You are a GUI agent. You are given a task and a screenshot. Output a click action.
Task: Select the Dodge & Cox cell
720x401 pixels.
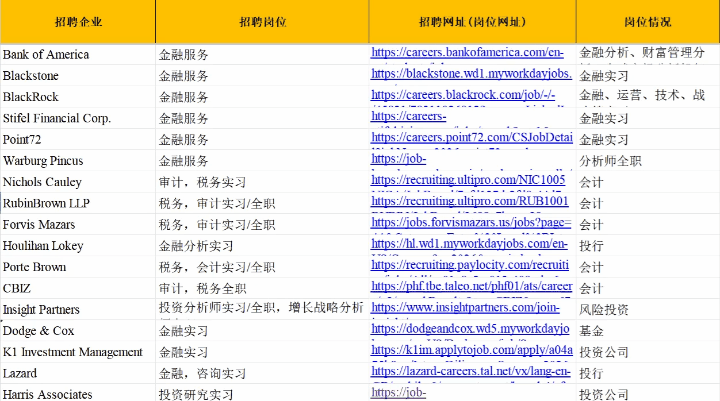click(78, 331)
